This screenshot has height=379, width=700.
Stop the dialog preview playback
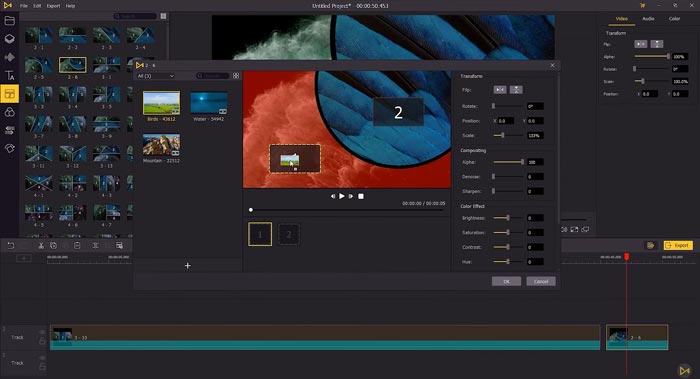(361, 196)
